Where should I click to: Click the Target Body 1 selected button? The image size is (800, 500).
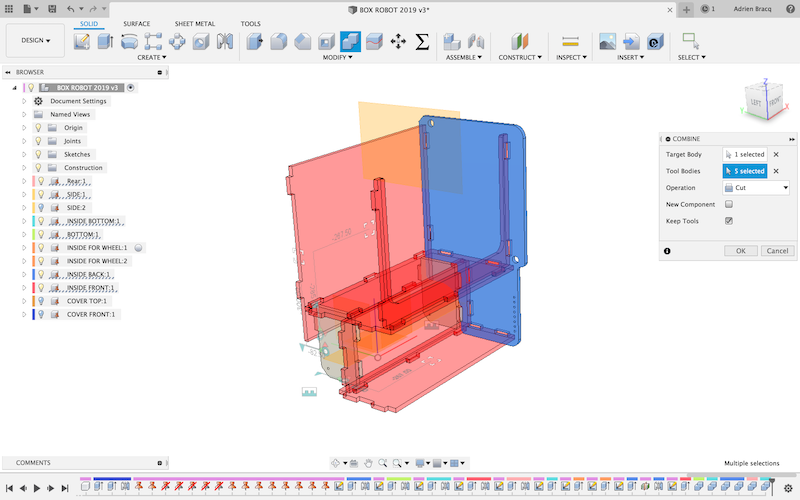[745, 154]
